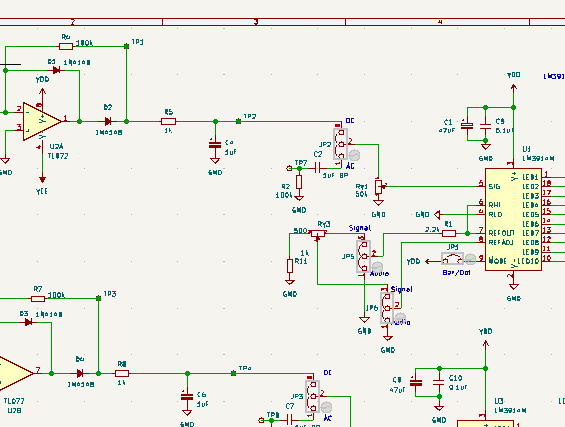Click GND arrow at RLO pin

click(x=437, y=215)
